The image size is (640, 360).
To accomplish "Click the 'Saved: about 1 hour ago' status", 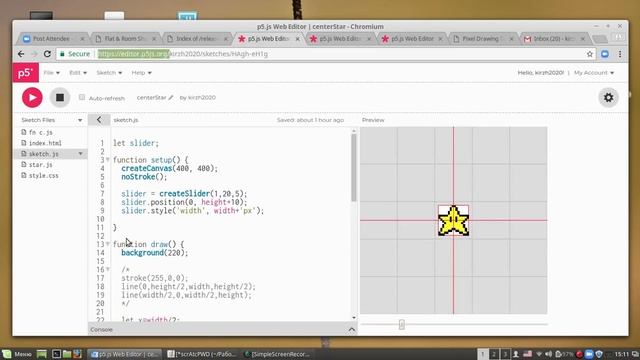I will pyautogui.click(x=310, y=120).
